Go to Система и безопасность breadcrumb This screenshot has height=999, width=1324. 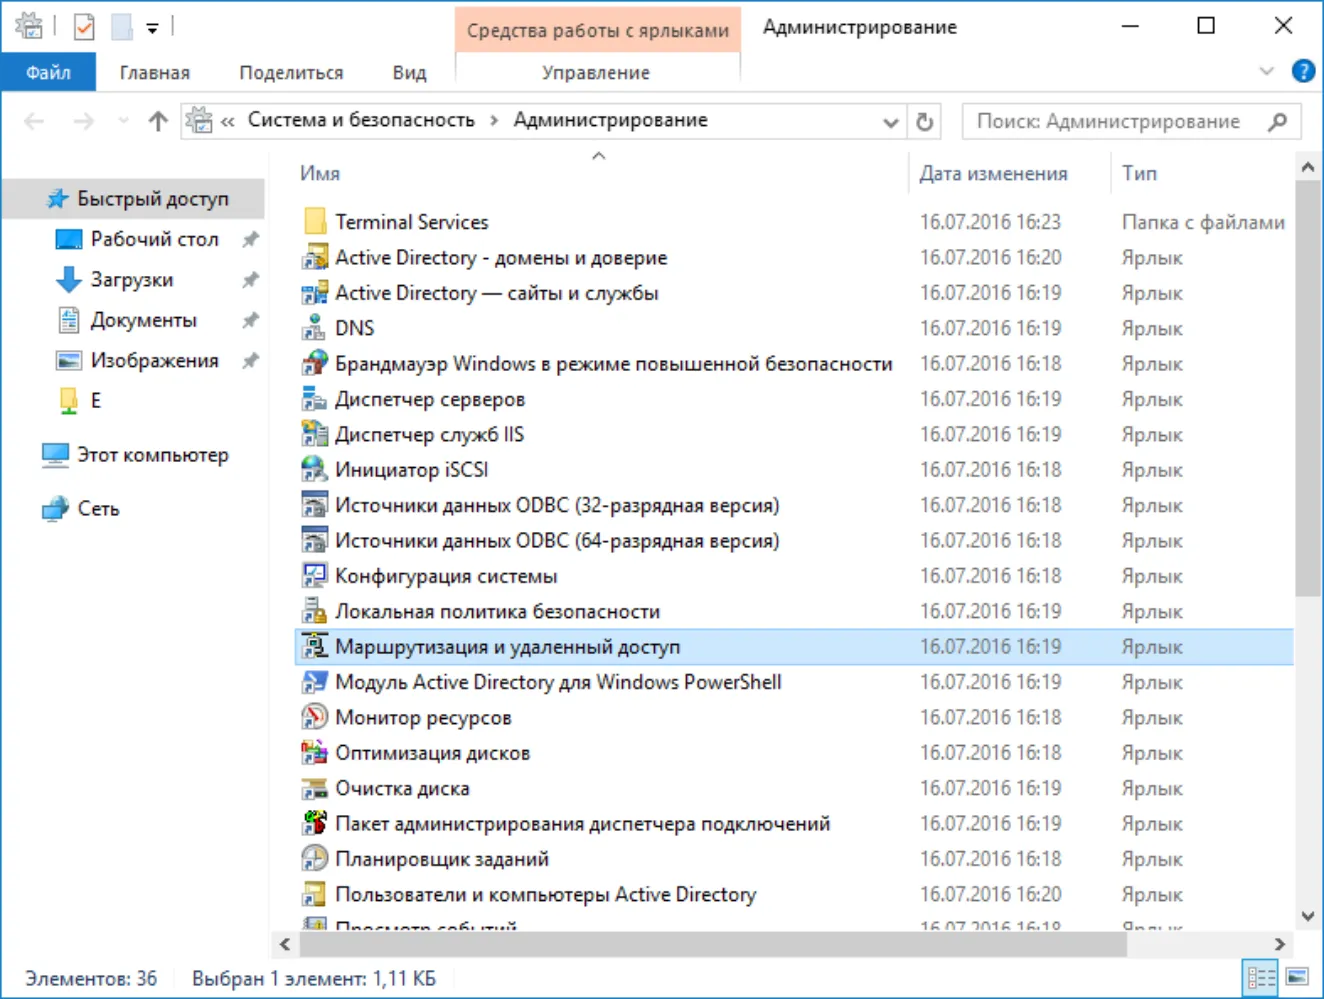361,120
